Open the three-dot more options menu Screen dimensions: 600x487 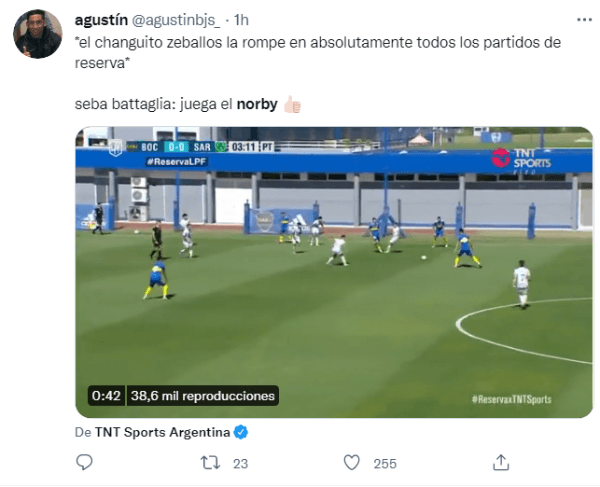[x=584, y=20]
